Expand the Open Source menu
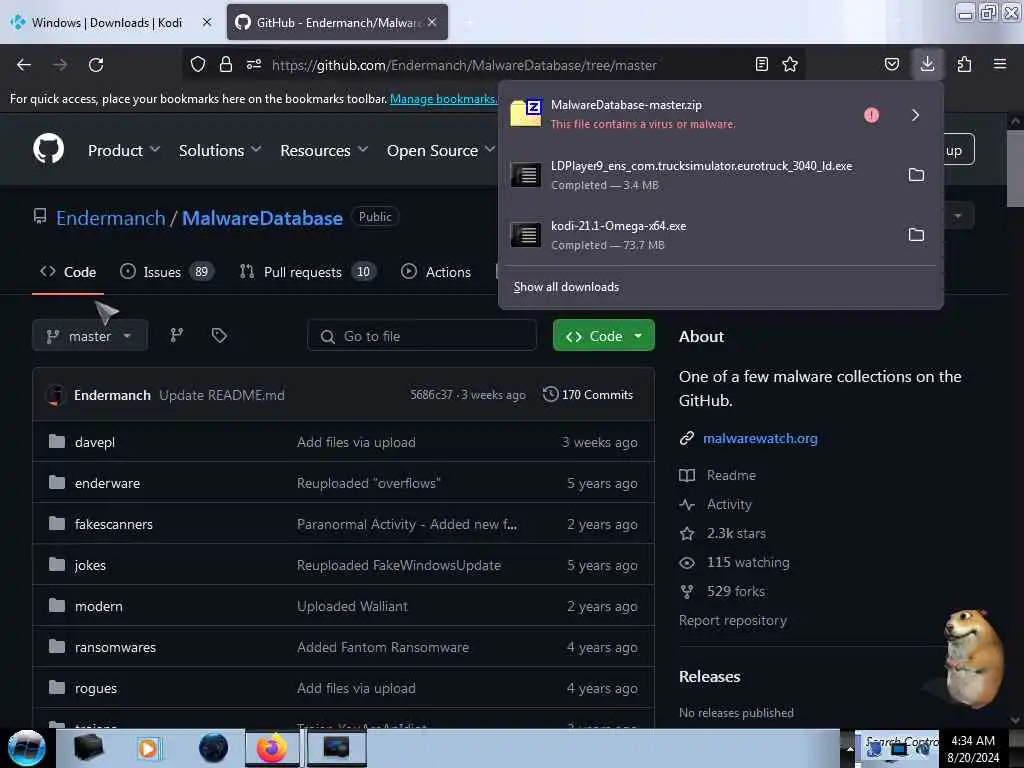This screenshot has height=768, width=1024. tap(441, 150)
